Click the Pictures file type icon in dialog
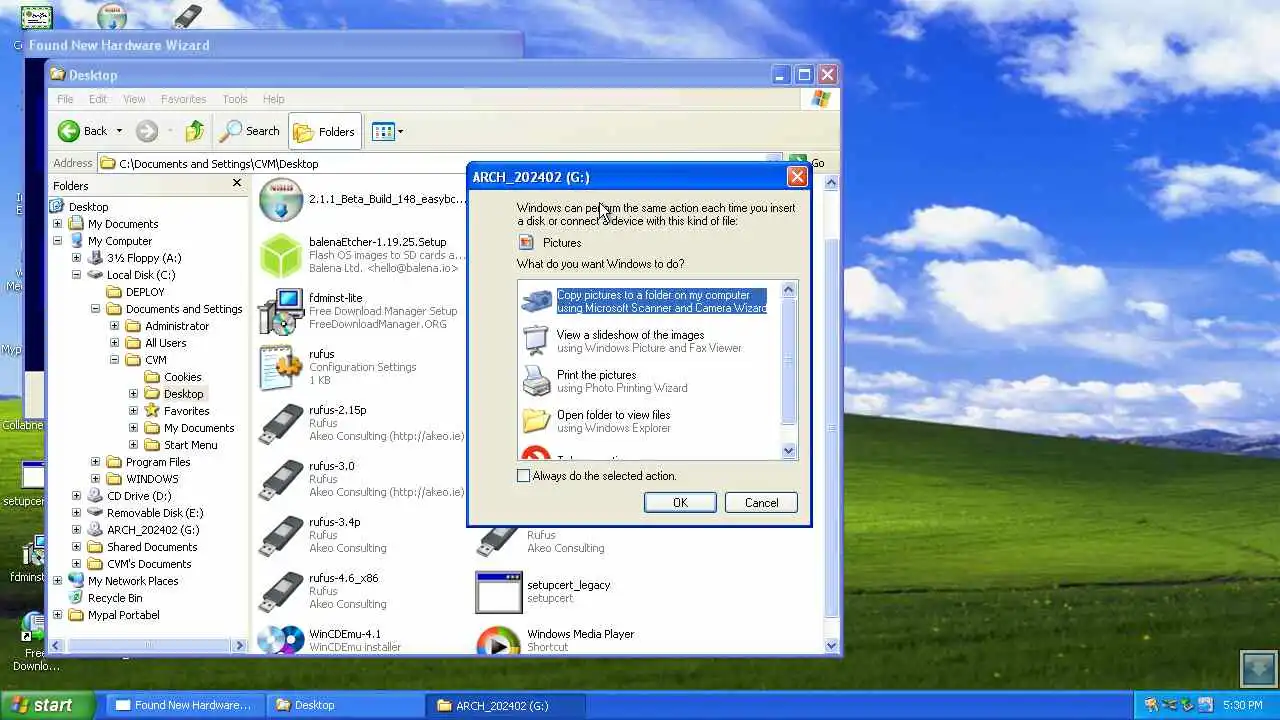Image resolution: width=1280 pixels, height=720 pixels. click(x=526, y=242)
